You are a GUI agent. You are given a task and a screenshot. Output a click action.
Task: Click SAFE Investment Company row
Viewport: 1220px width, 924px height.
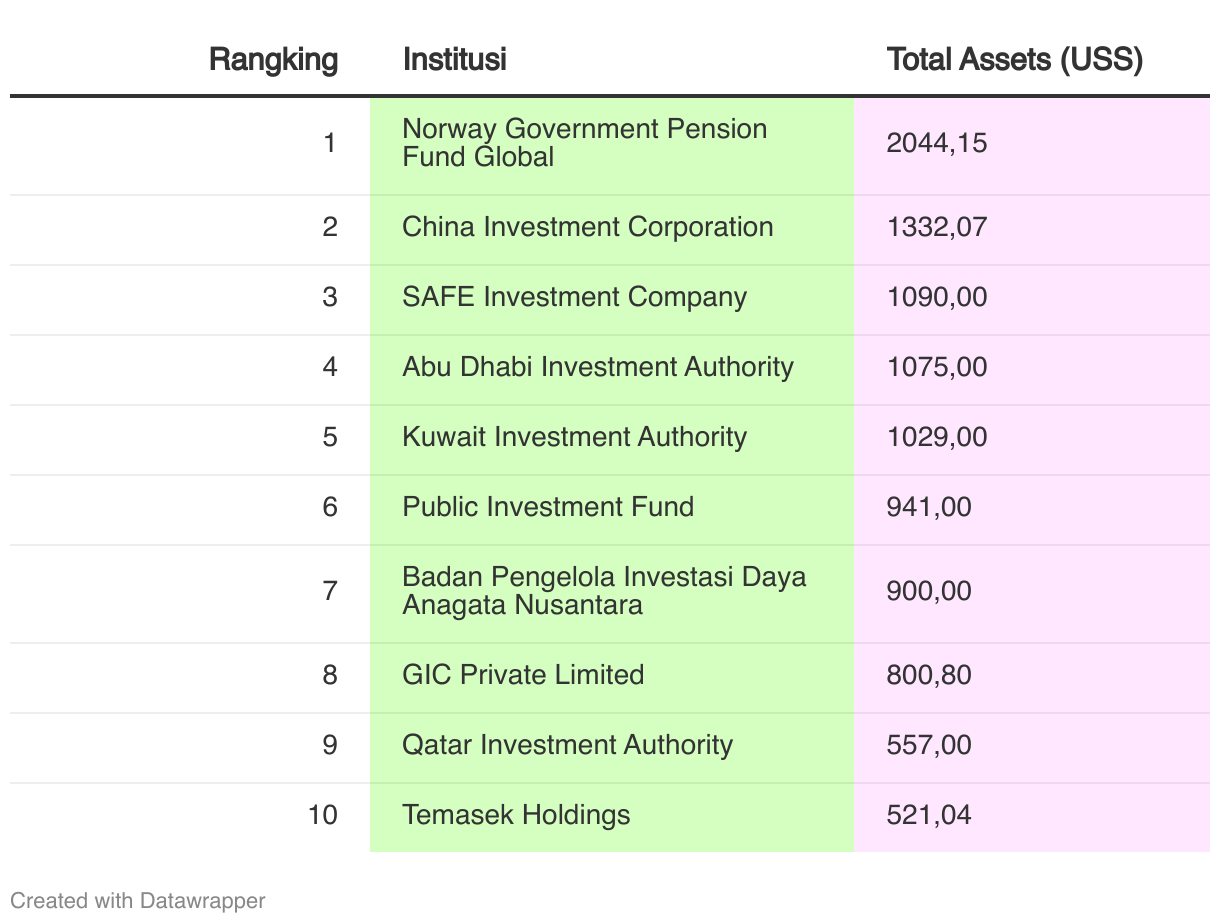574,297
